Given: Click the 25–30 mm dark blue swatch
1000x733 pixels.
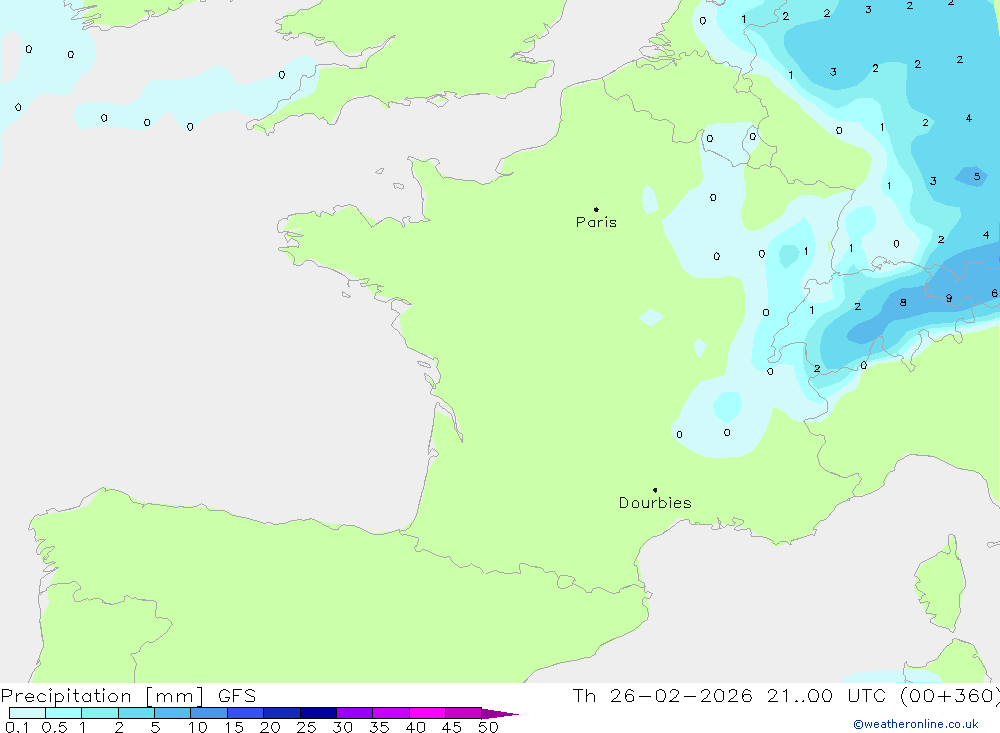Looking at the screenshot, I should click(x=318, y=713).
